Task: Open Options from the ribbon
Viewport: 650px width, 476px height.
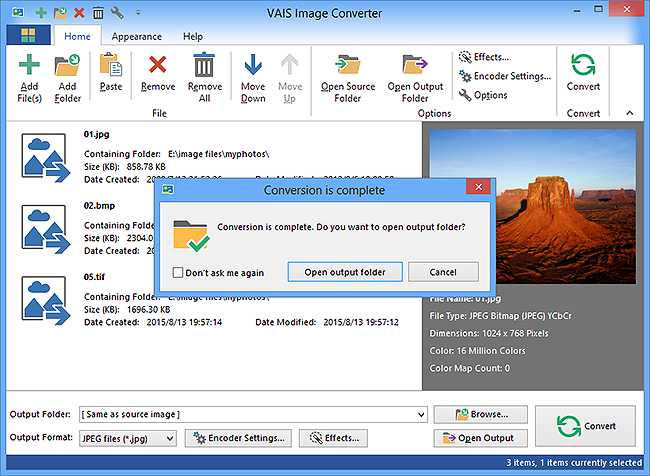Action: tap(483, 95)
